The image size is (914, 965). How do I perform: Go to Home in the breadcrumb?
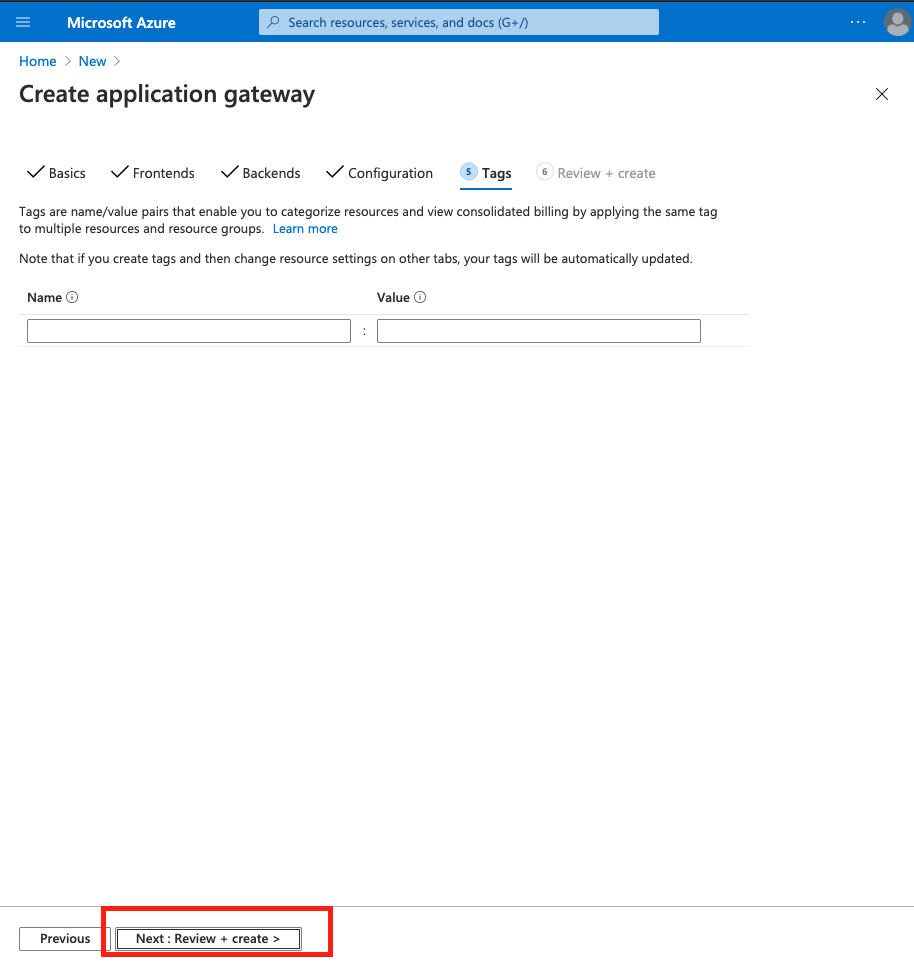click(x=38, y=61)
